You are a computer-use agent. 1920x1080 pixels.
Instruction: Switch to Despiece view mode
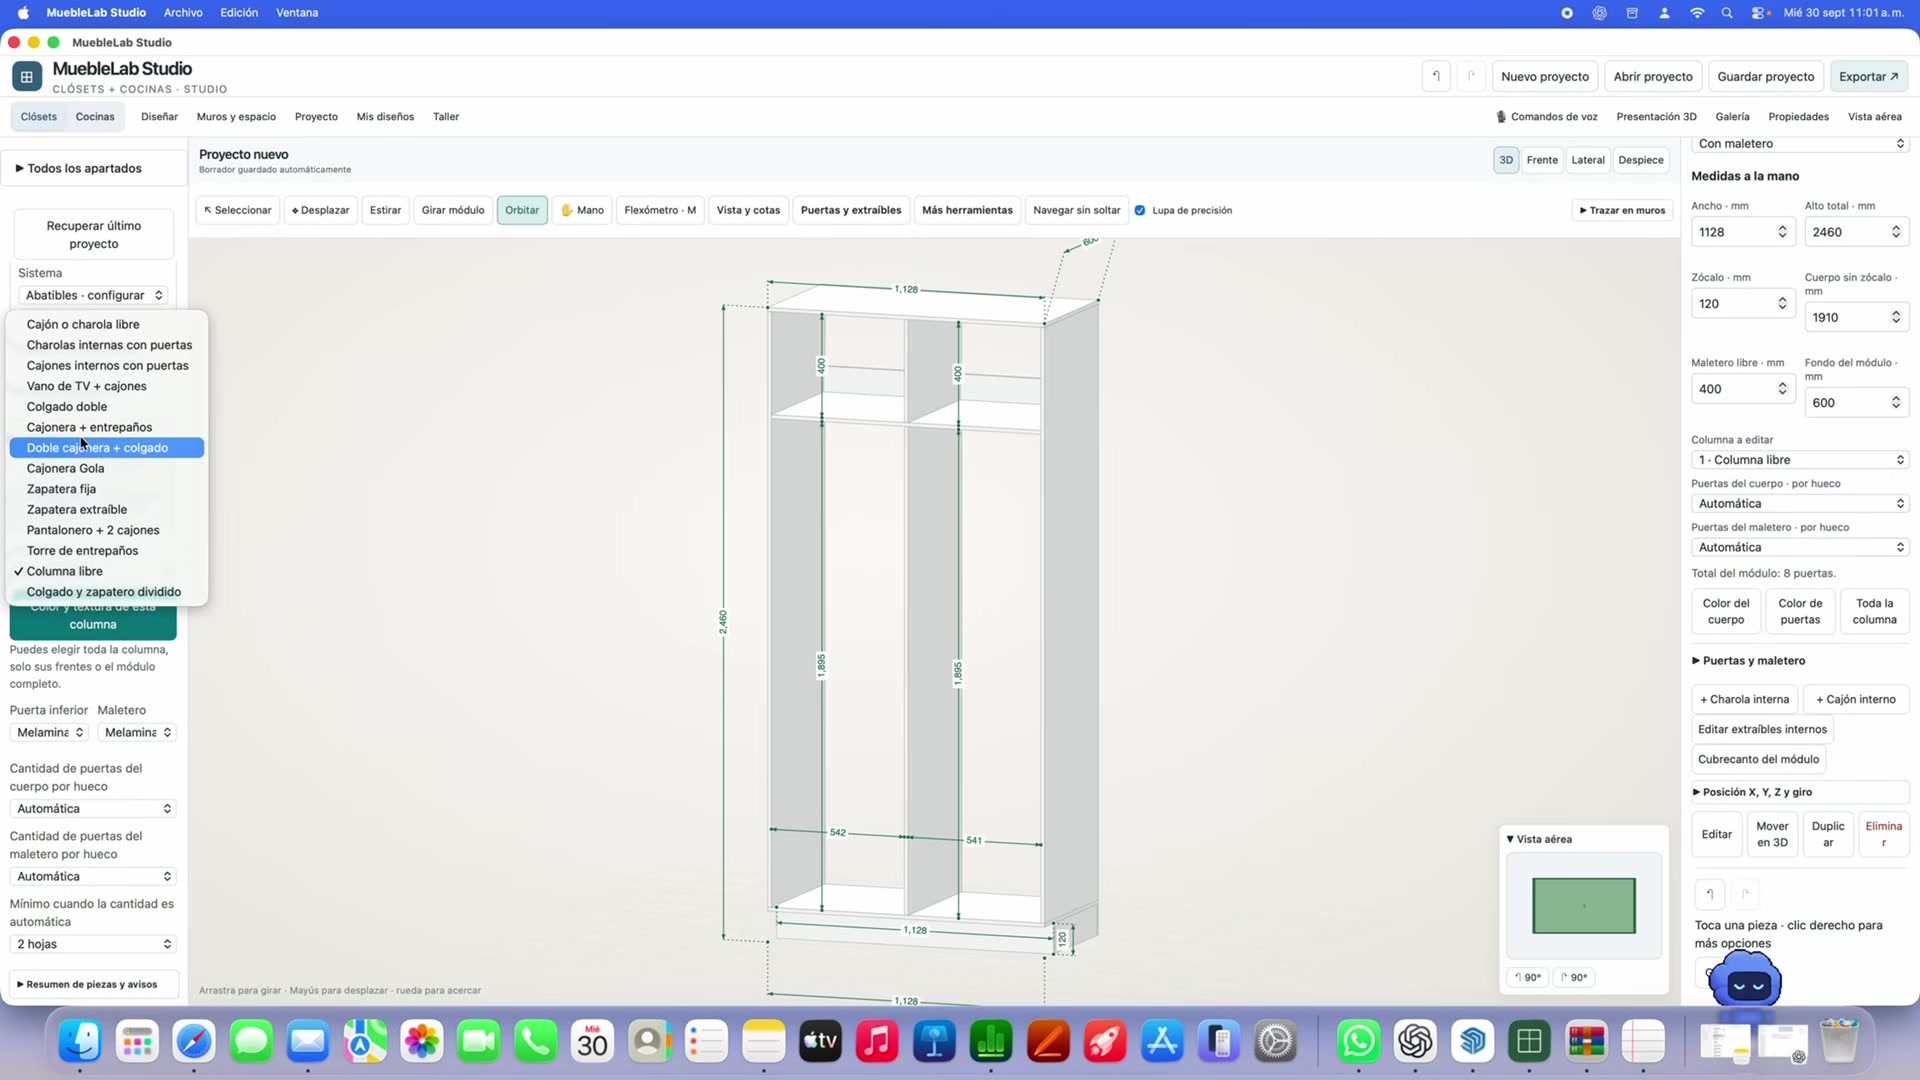pos(1641,160)
